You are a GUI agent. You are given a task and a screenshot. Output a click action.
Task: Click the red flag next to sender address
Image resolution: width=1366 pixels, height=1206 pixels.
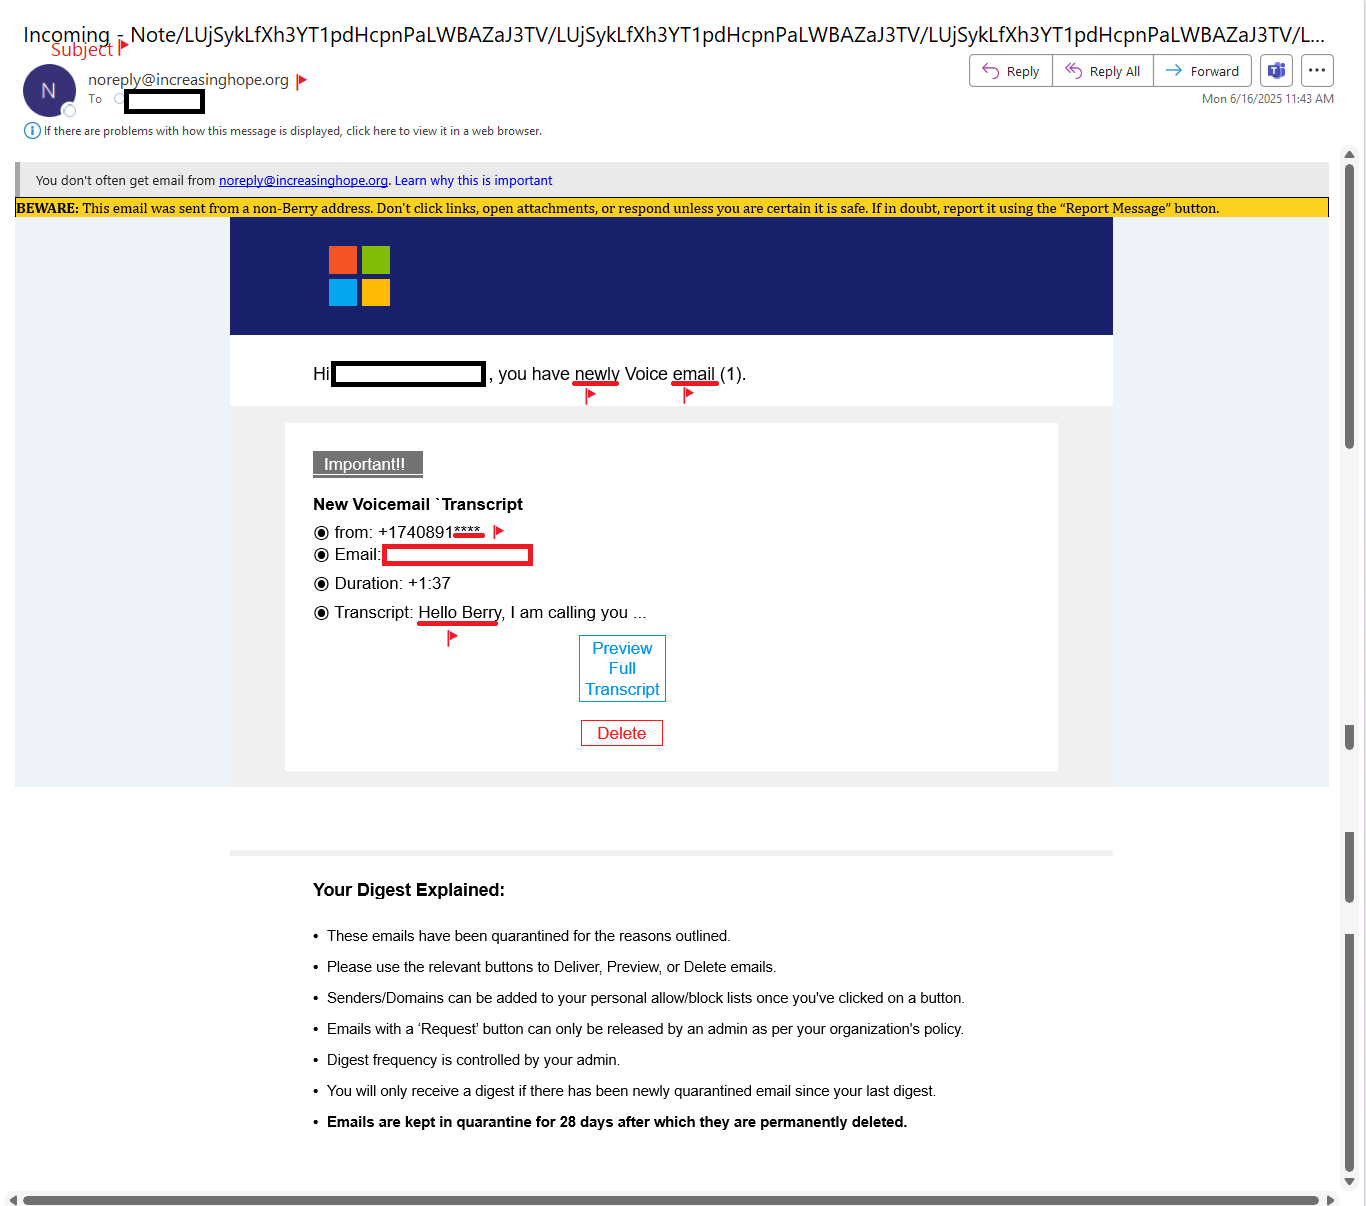[302, 81]
